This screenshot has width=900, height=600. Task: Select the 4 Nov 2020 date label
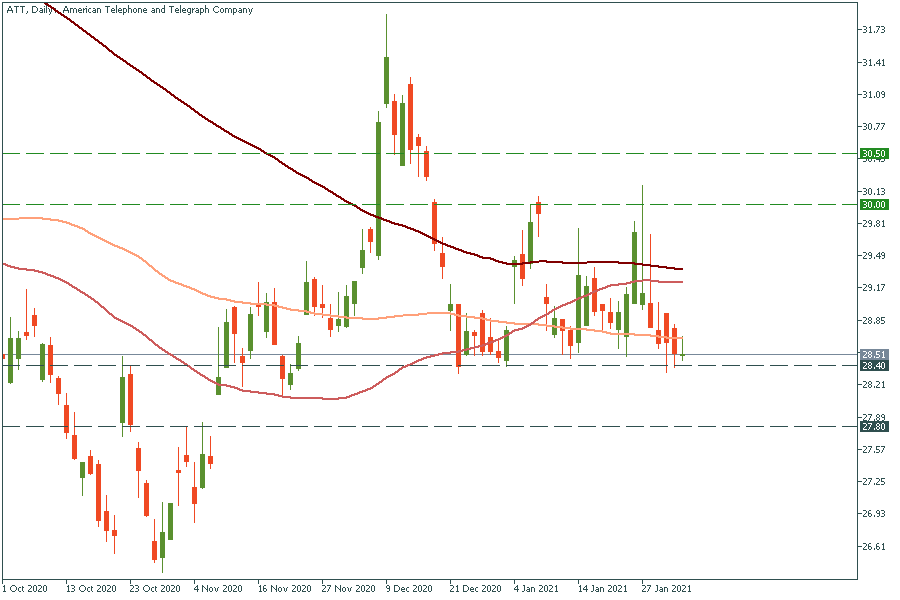[x=218, y=589]
